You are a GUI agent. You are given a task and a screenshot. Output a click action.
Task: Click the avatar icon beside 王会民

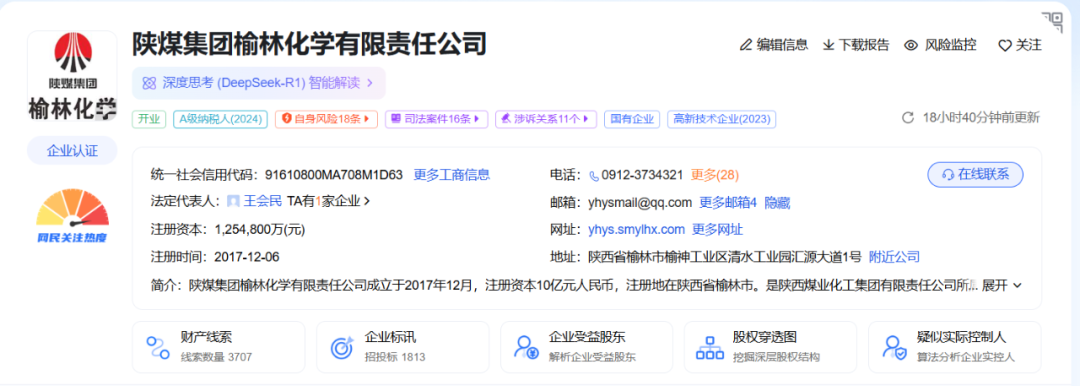click(233, 201)
